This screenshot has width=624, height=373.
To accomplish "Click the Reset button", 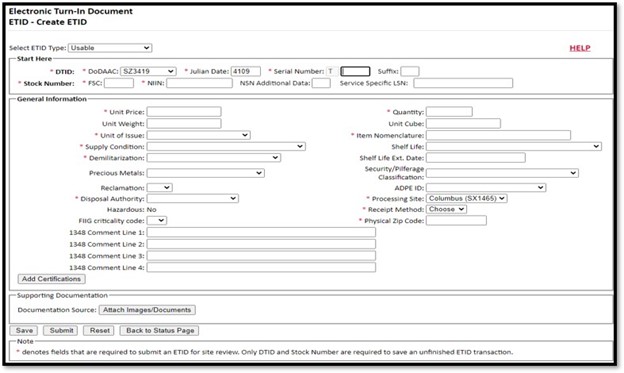I will (99, 330).
